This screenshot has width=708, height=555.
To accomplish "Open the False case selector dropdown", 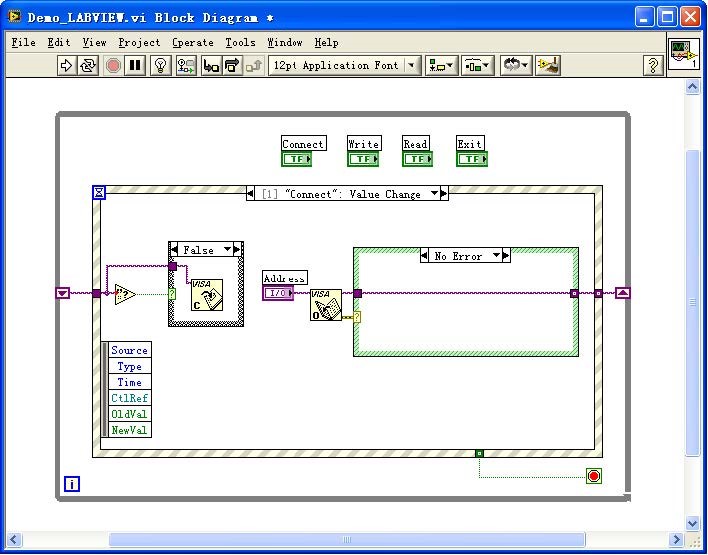I will (x=228, y=249).
